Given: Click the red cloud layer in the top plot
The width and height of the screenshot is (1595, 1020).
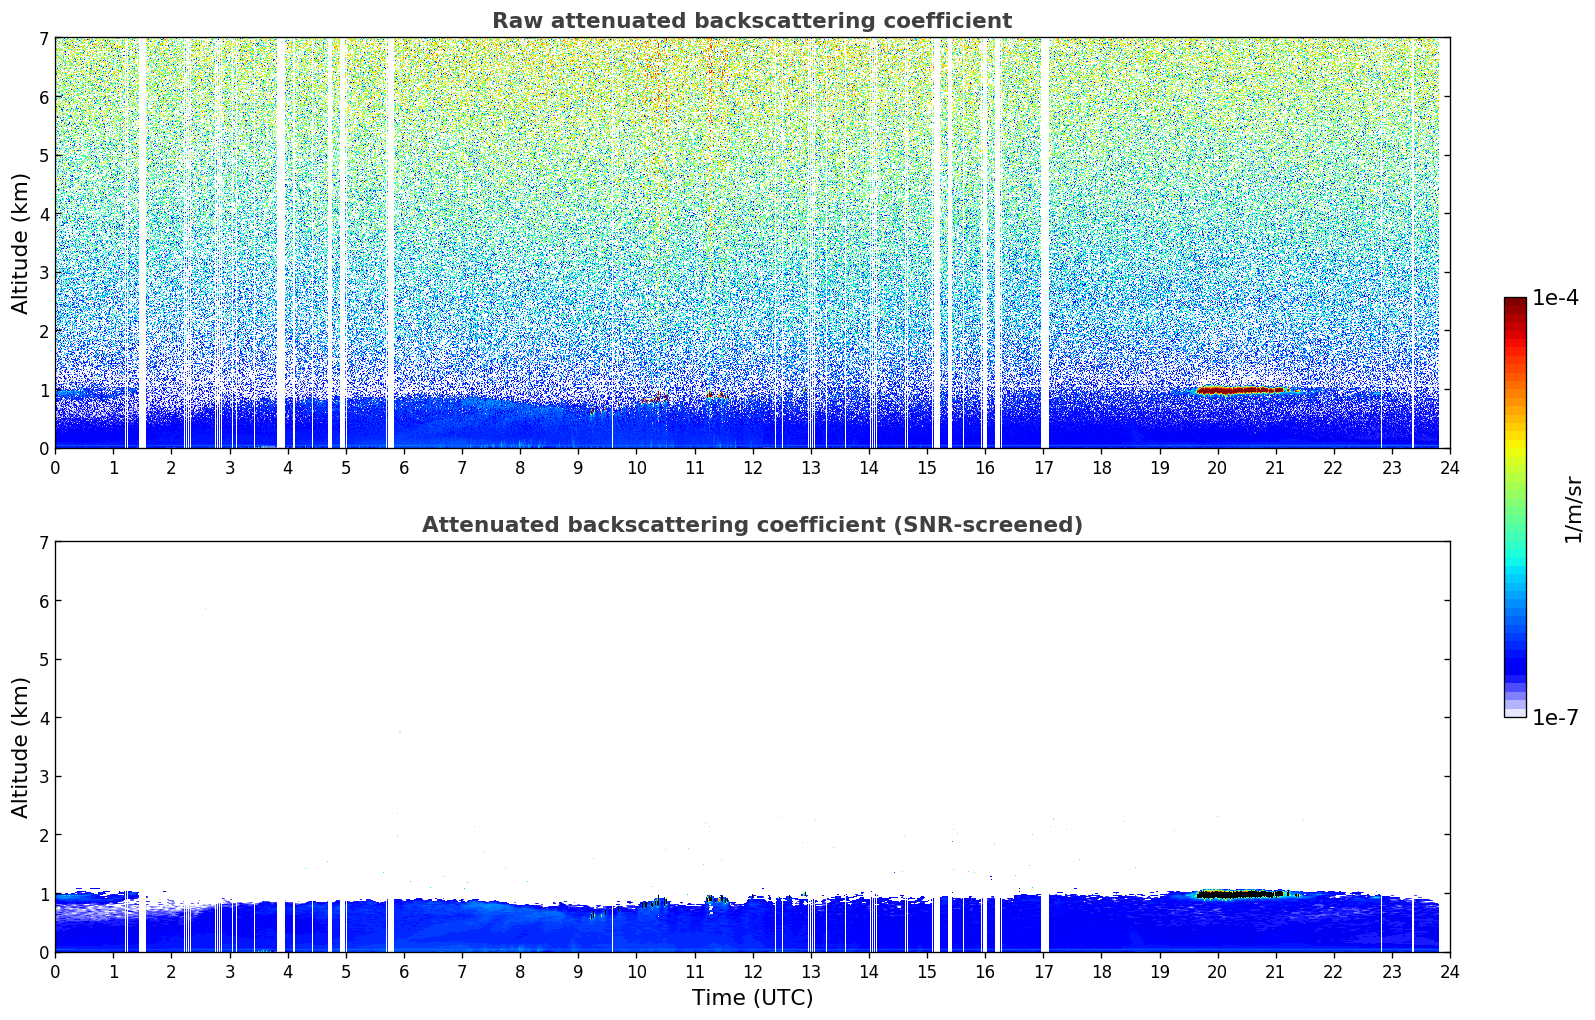Looking at the screenshot, I should pyautogui.click(x=1238, y=390).
